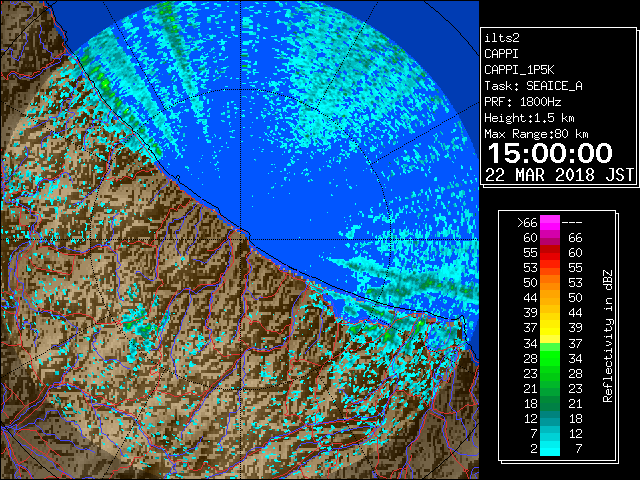
Task: Pick the magenta swatch at the legend top
Action: click(550, 223)
